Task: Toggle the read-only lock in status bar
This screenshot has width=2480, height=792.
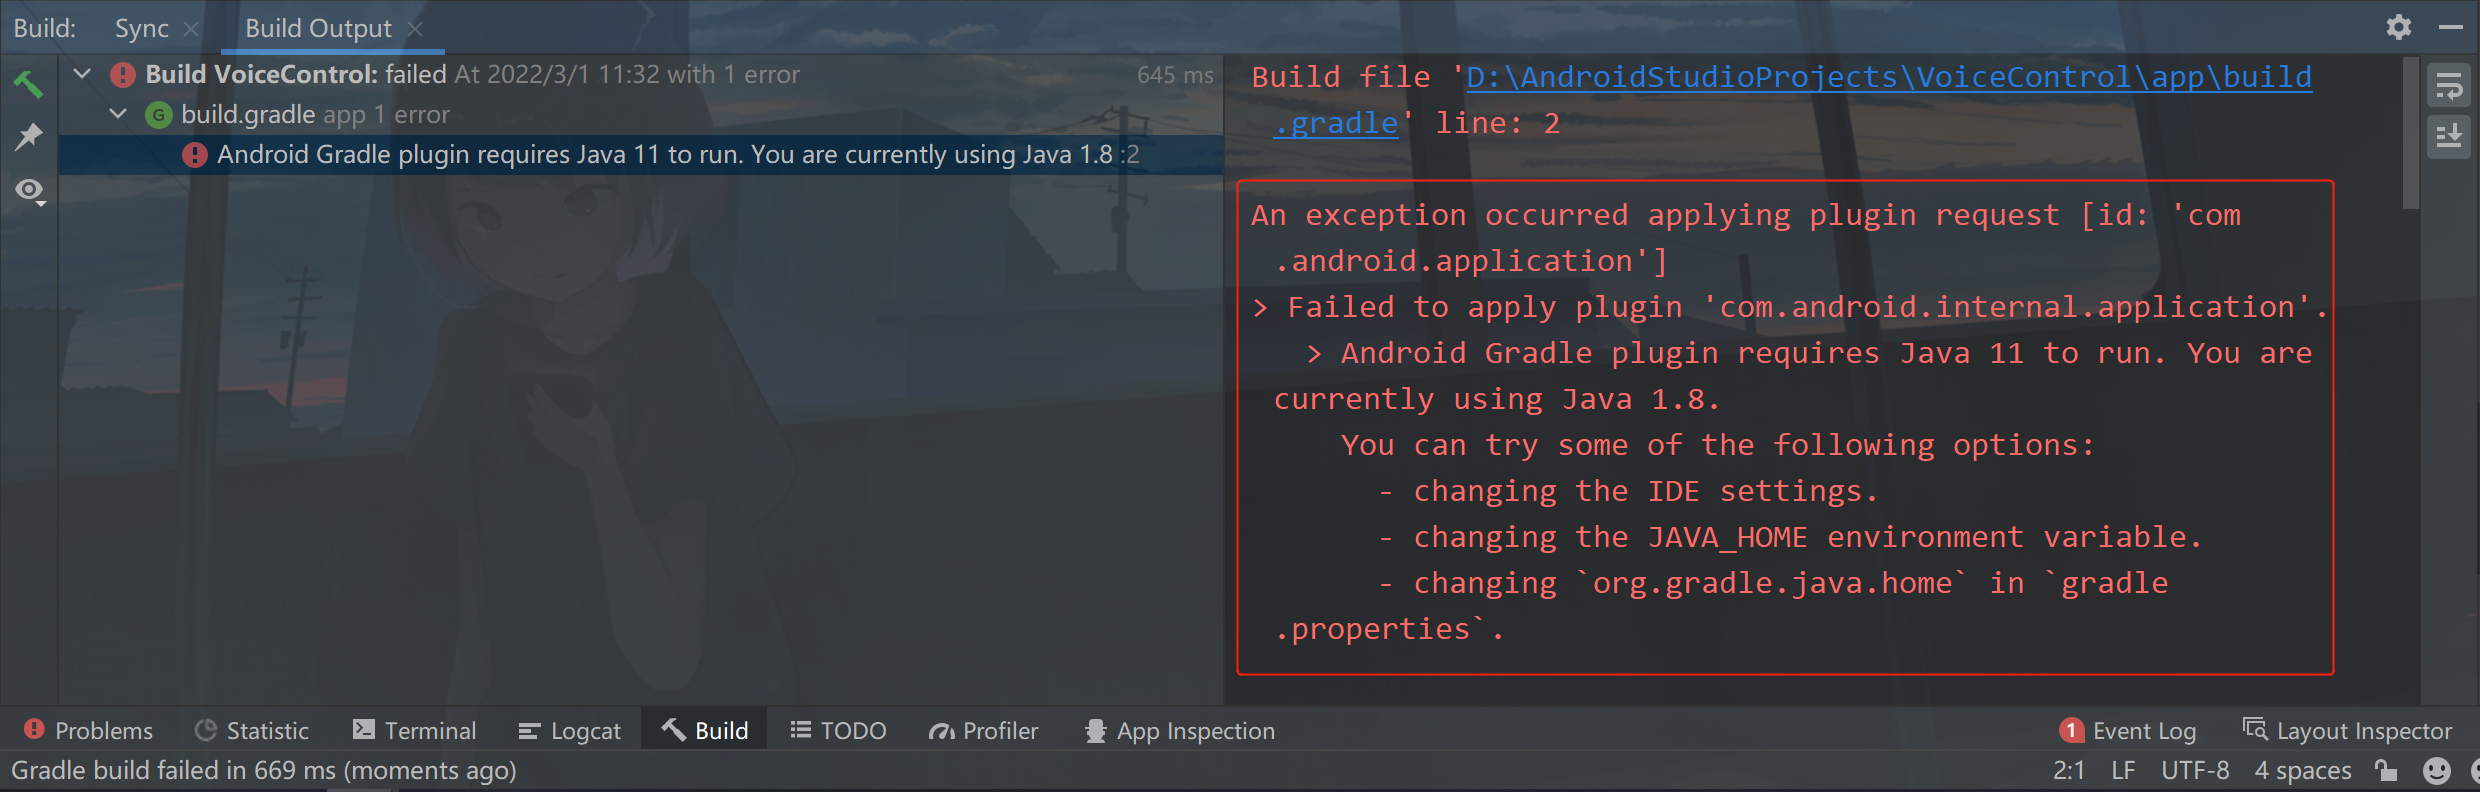Action: pos(2386,770)
